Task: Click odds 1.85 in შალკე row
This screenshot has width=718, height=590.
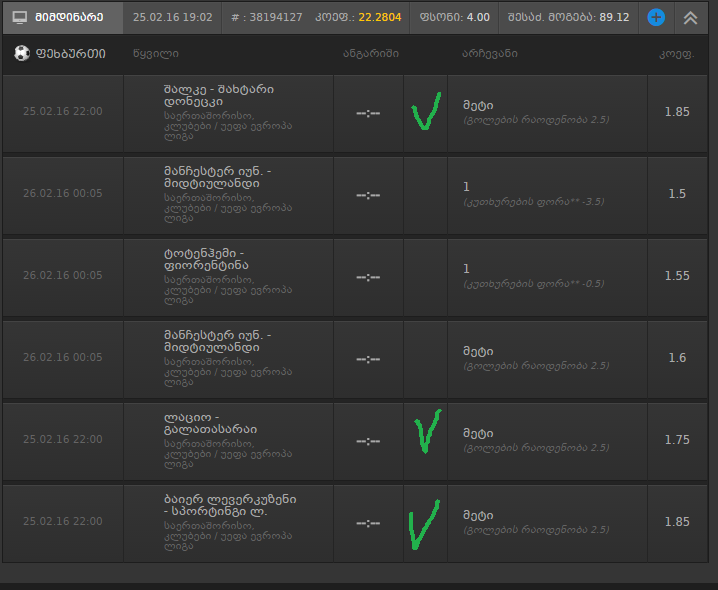Action: pyautogui.click(x=677, y=112)
